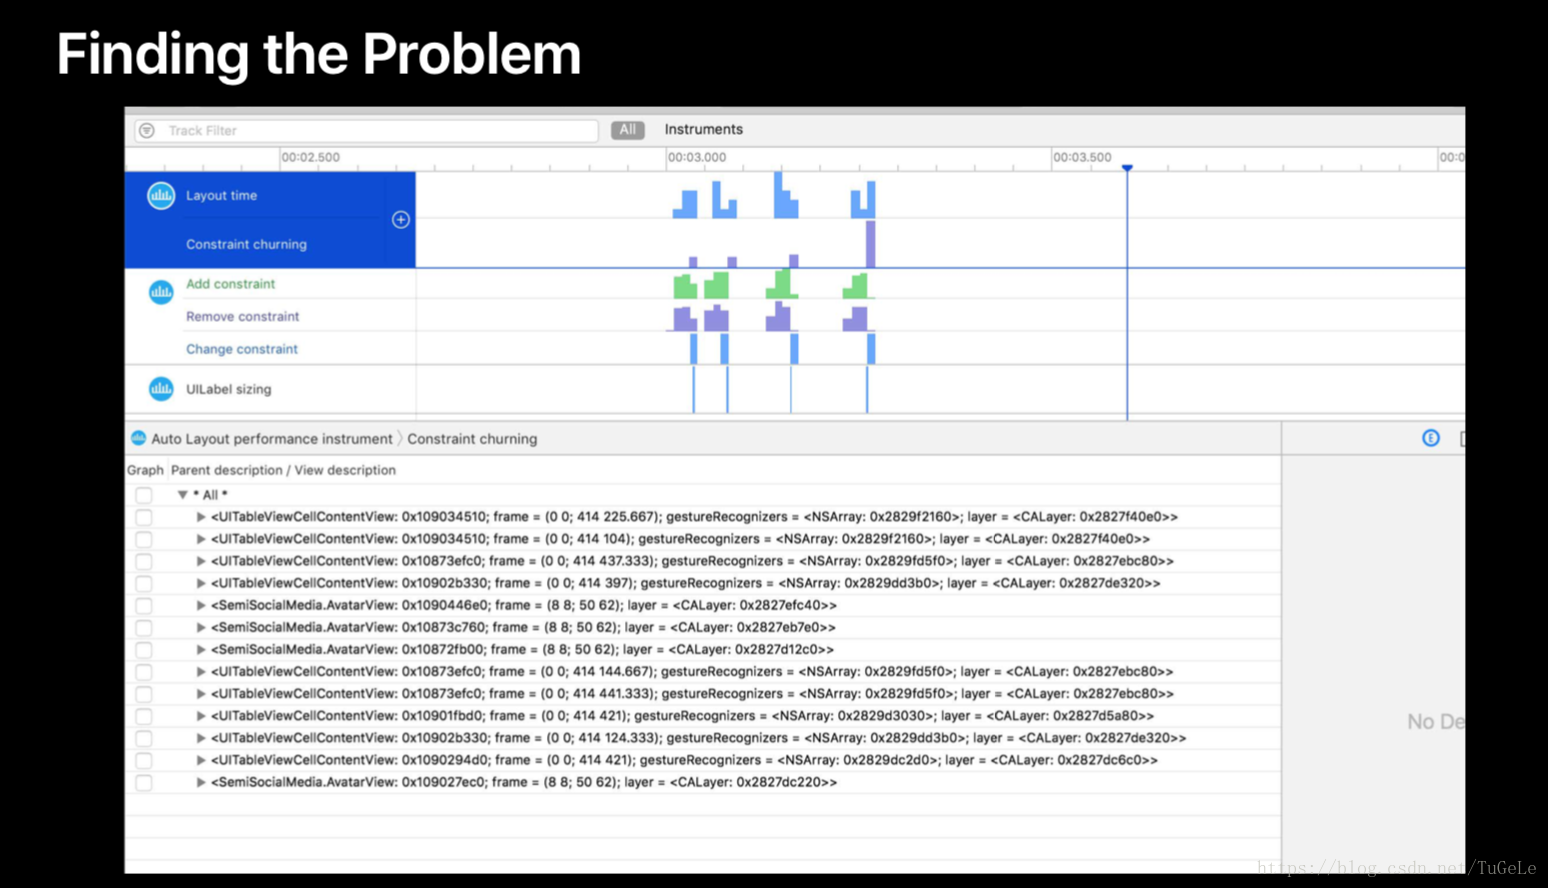1548x888 pixels.
Task: Select the Remove constraint track
Action: (x=242, y=317)
